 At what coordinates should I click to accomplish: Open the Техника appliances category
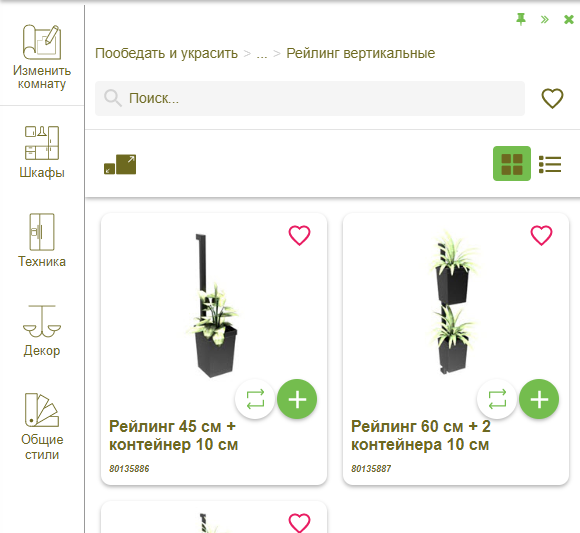[42, 240]
